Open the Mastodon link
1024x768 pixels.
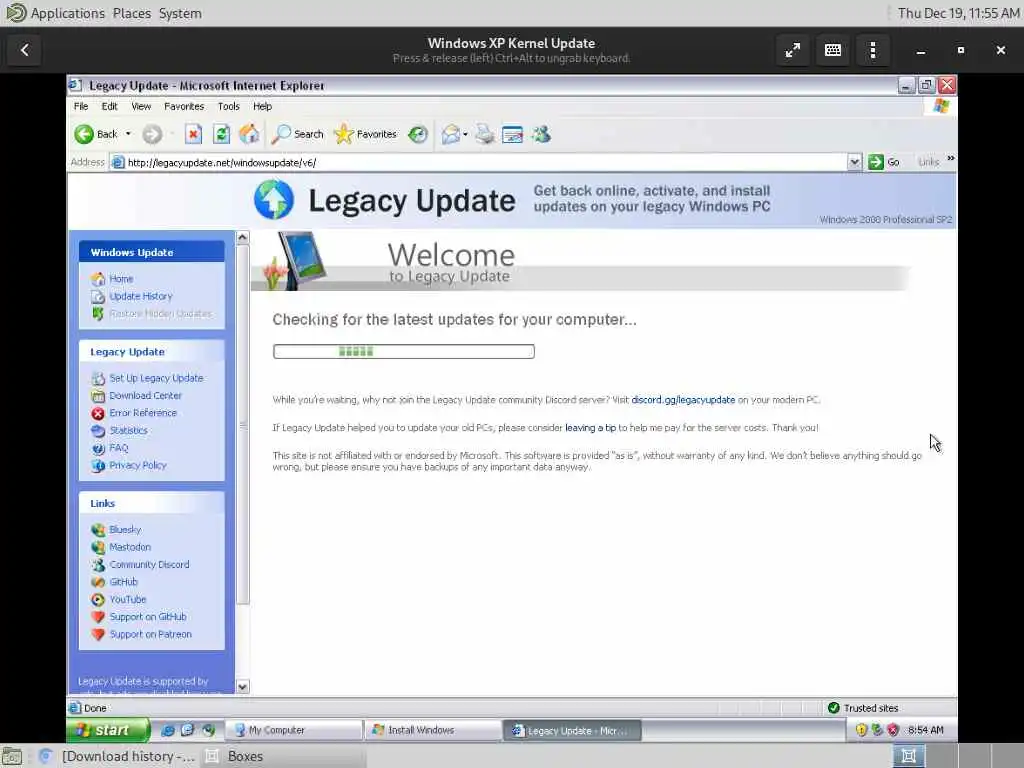point(130,547)
